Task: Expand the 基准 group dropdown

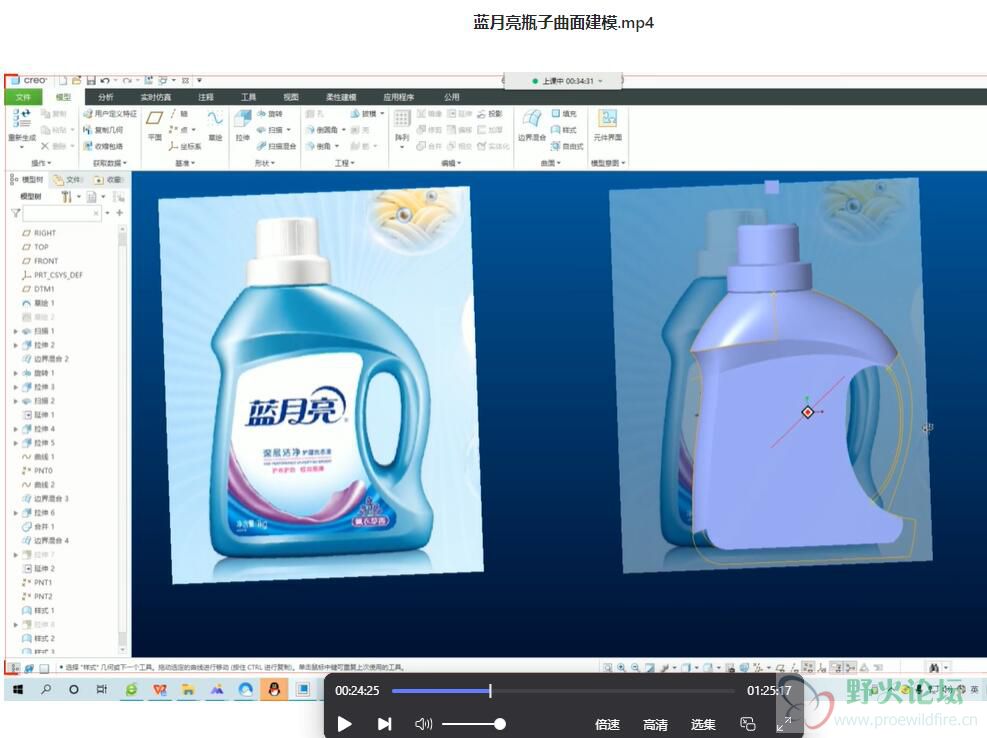Action: click(184, 163)
